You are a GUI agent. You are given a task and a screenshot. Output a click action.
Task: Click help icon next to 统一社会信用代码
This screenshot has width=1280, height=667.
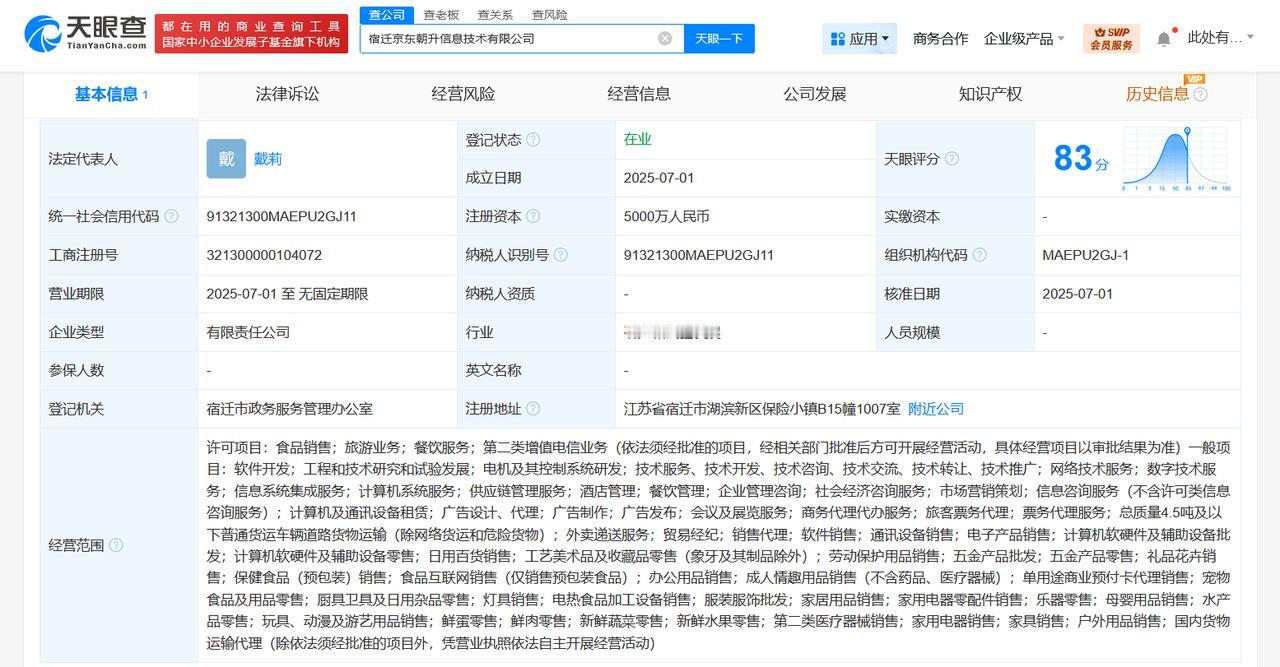[x=171, y=216]
